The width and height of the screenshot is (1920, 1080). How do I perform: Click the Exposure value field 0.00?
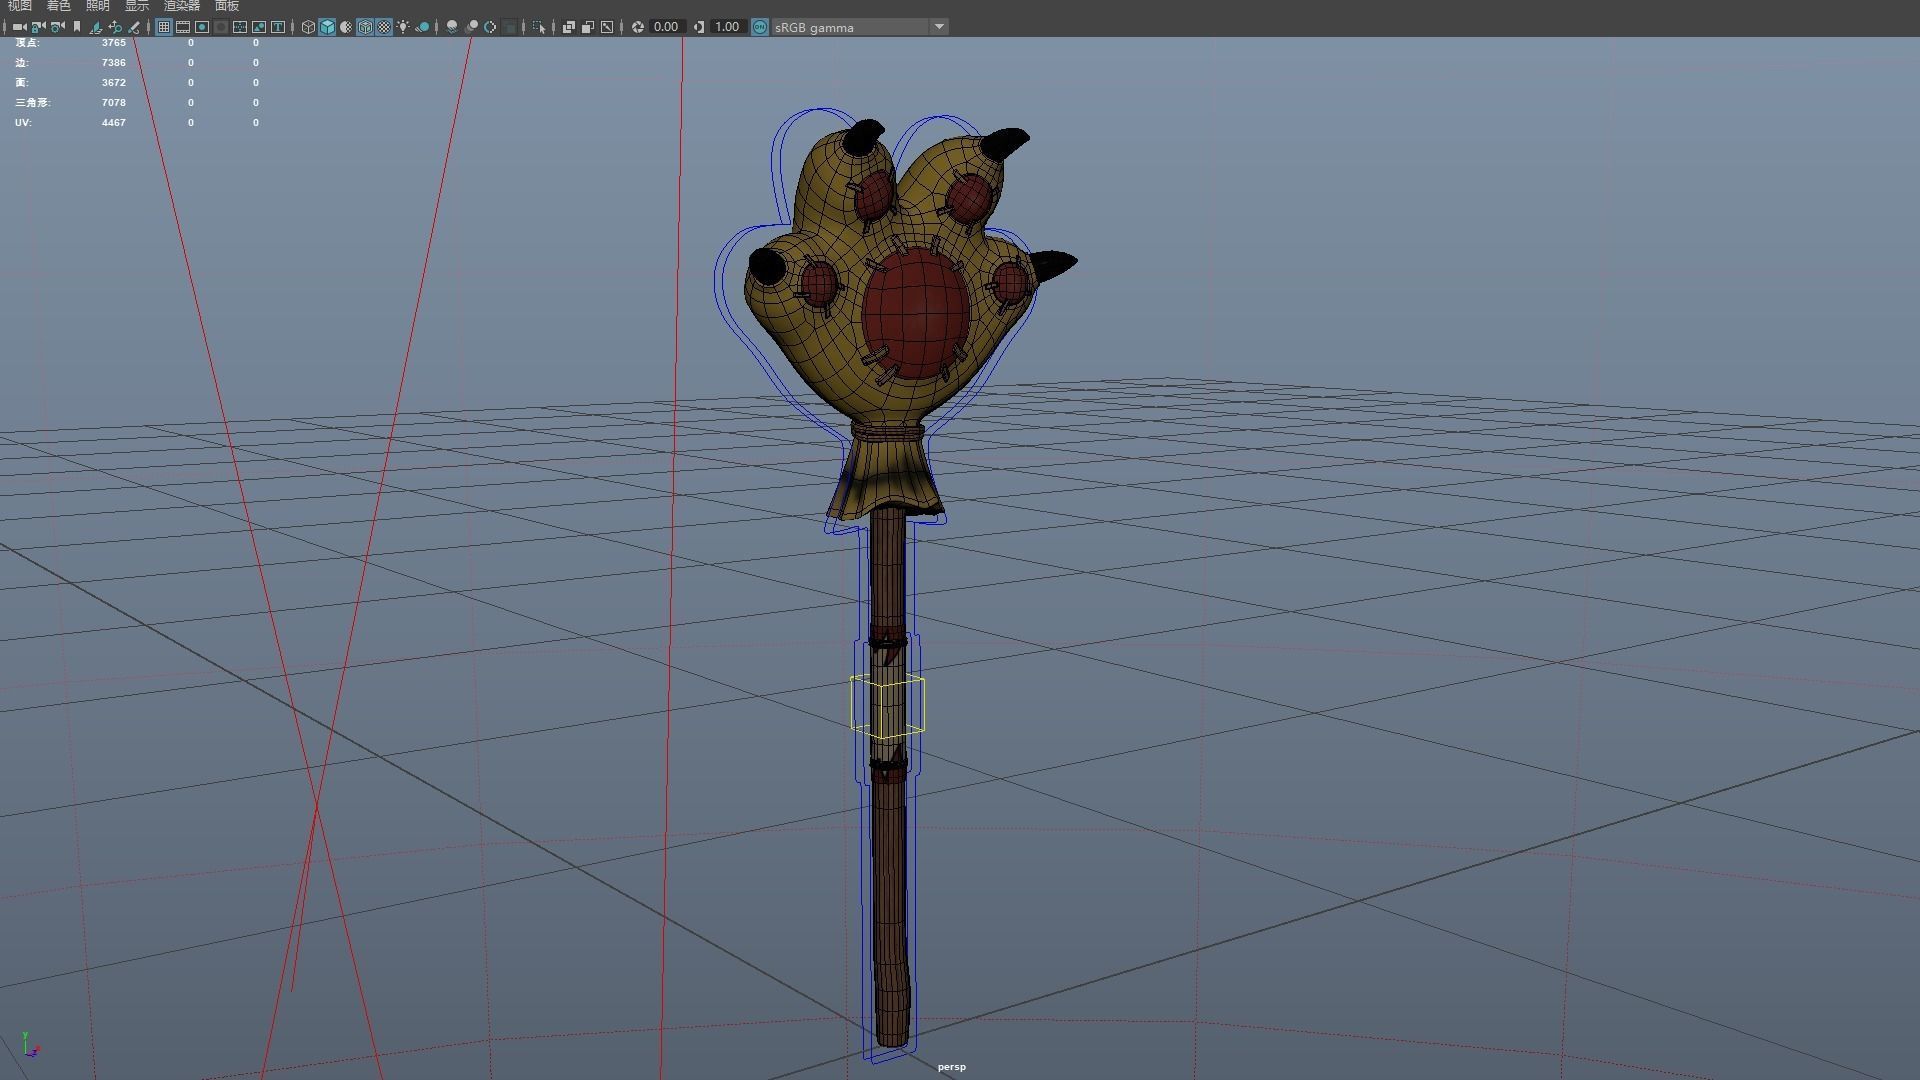coord(666,27)
